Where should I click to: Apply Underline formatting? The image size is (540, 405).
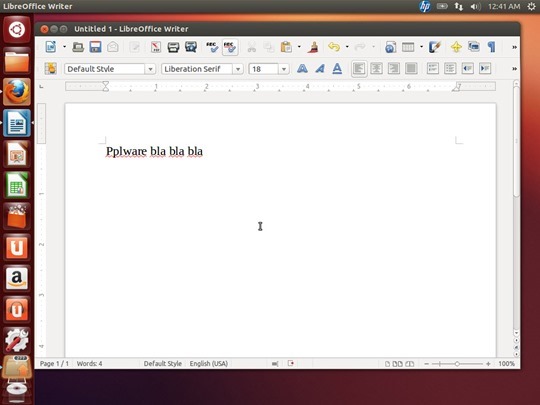point(337,69)
